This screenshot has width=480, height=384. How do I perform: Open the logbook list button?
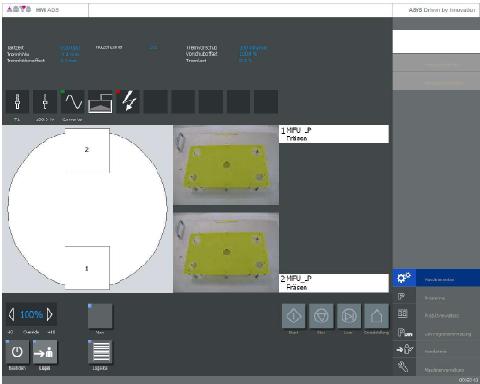(100, 352)
